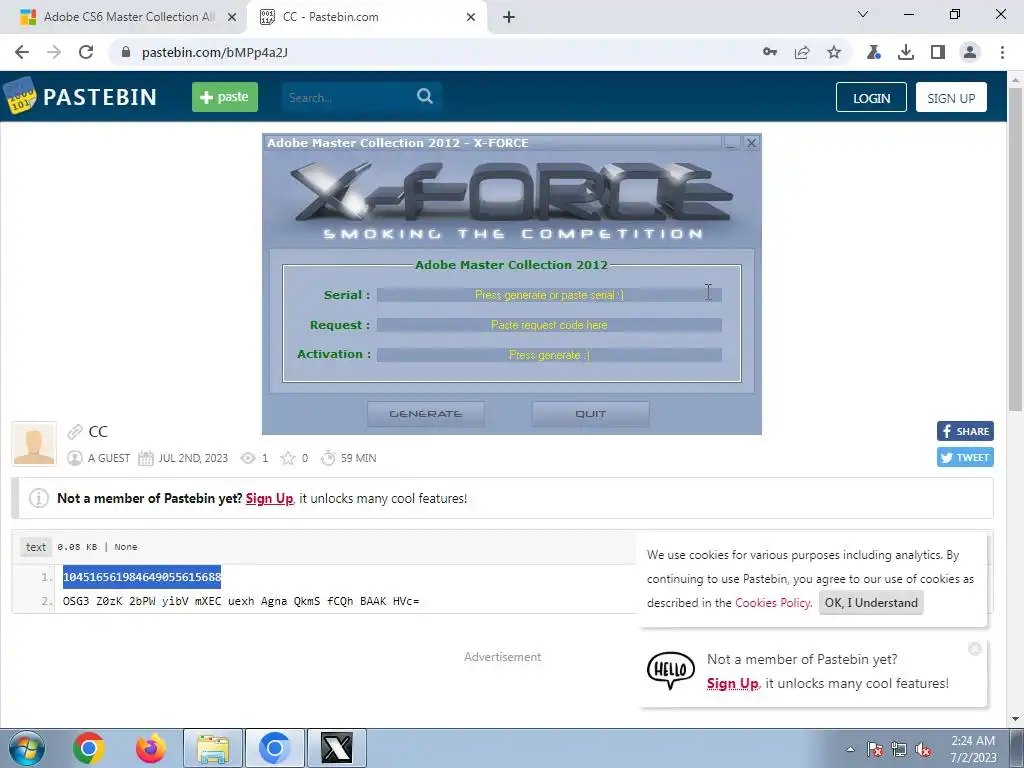Open the X-Force keygen taskbar icon
Viewport: 1024px width, 768px height.
[x=337, y=748]
